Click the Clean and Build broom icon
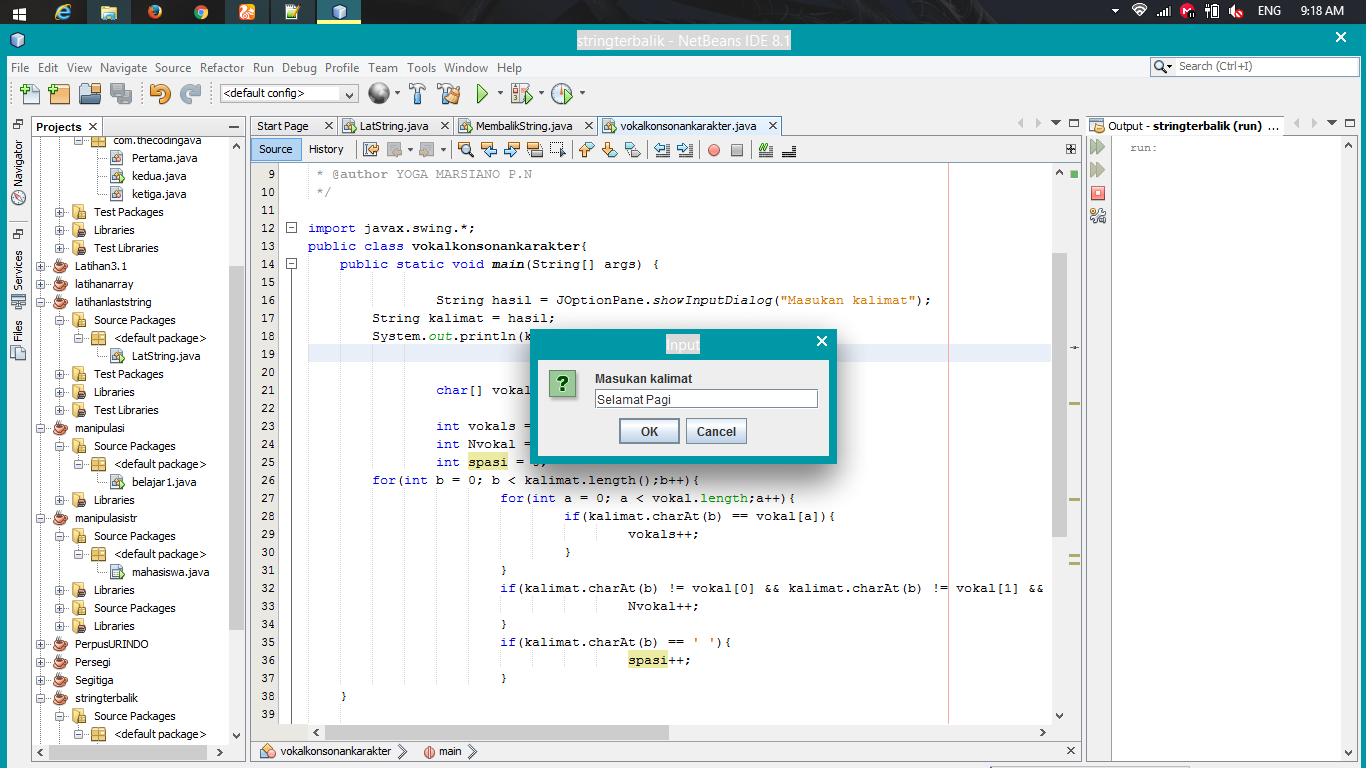The image size is (1366, 768). tap(449, 94)
